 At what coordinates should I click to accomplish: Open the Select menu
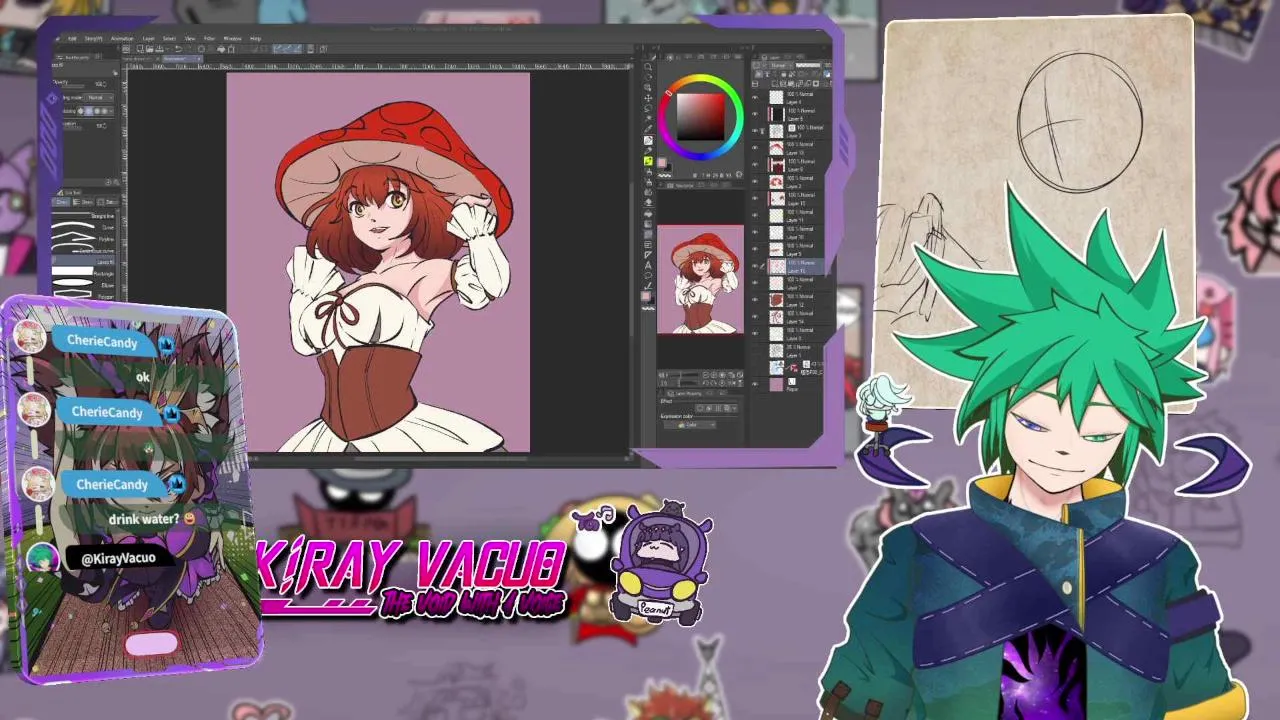169,38
